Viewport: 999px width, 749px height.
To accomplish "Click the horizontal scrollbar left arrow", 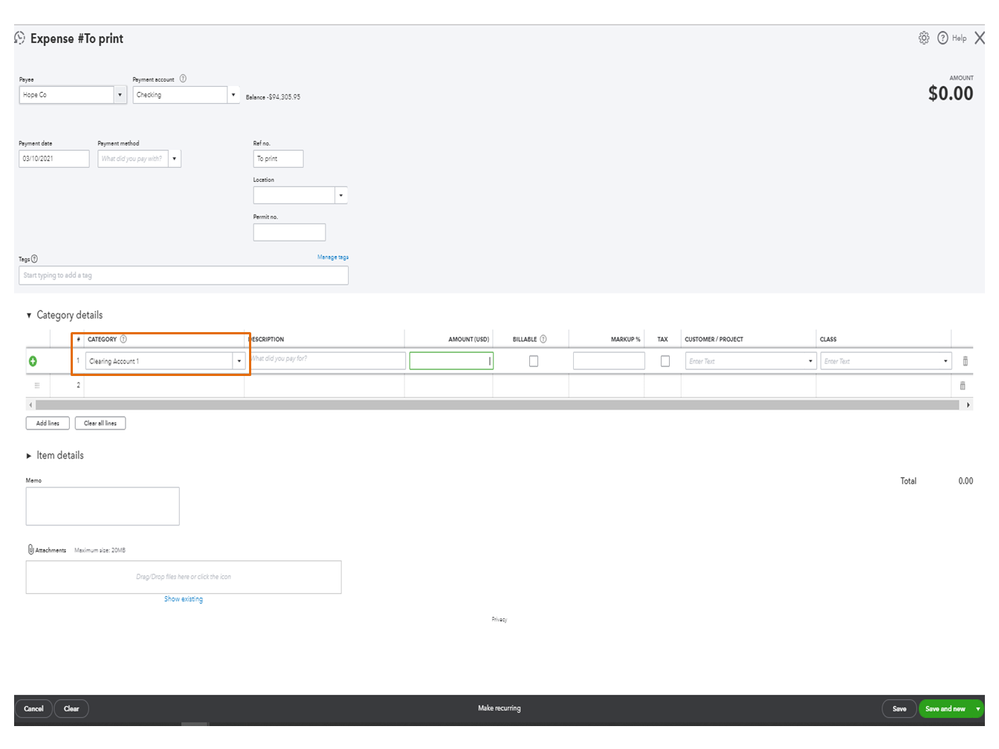I will [x=30, y=405].
